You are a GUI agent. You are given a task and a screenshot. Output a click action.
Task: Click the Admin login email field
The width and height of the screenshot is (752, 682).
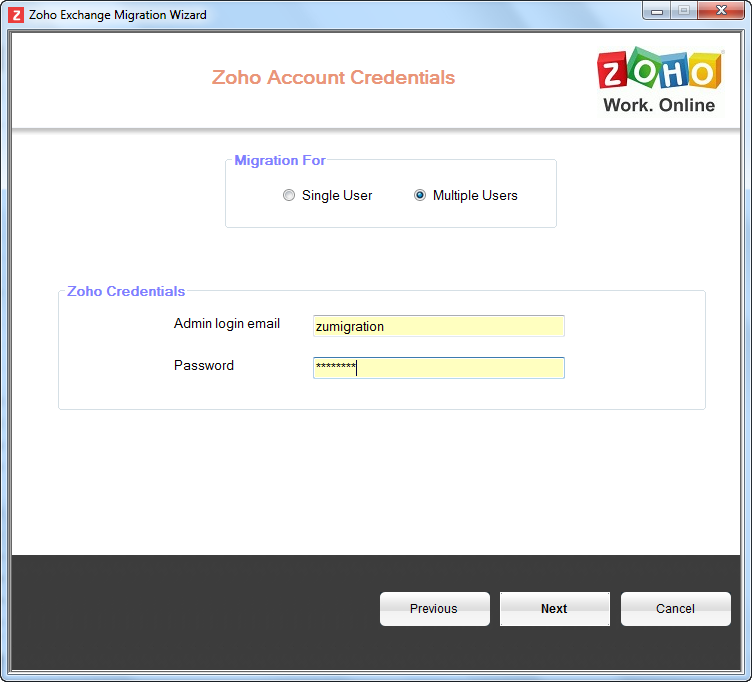coord(438,326)
